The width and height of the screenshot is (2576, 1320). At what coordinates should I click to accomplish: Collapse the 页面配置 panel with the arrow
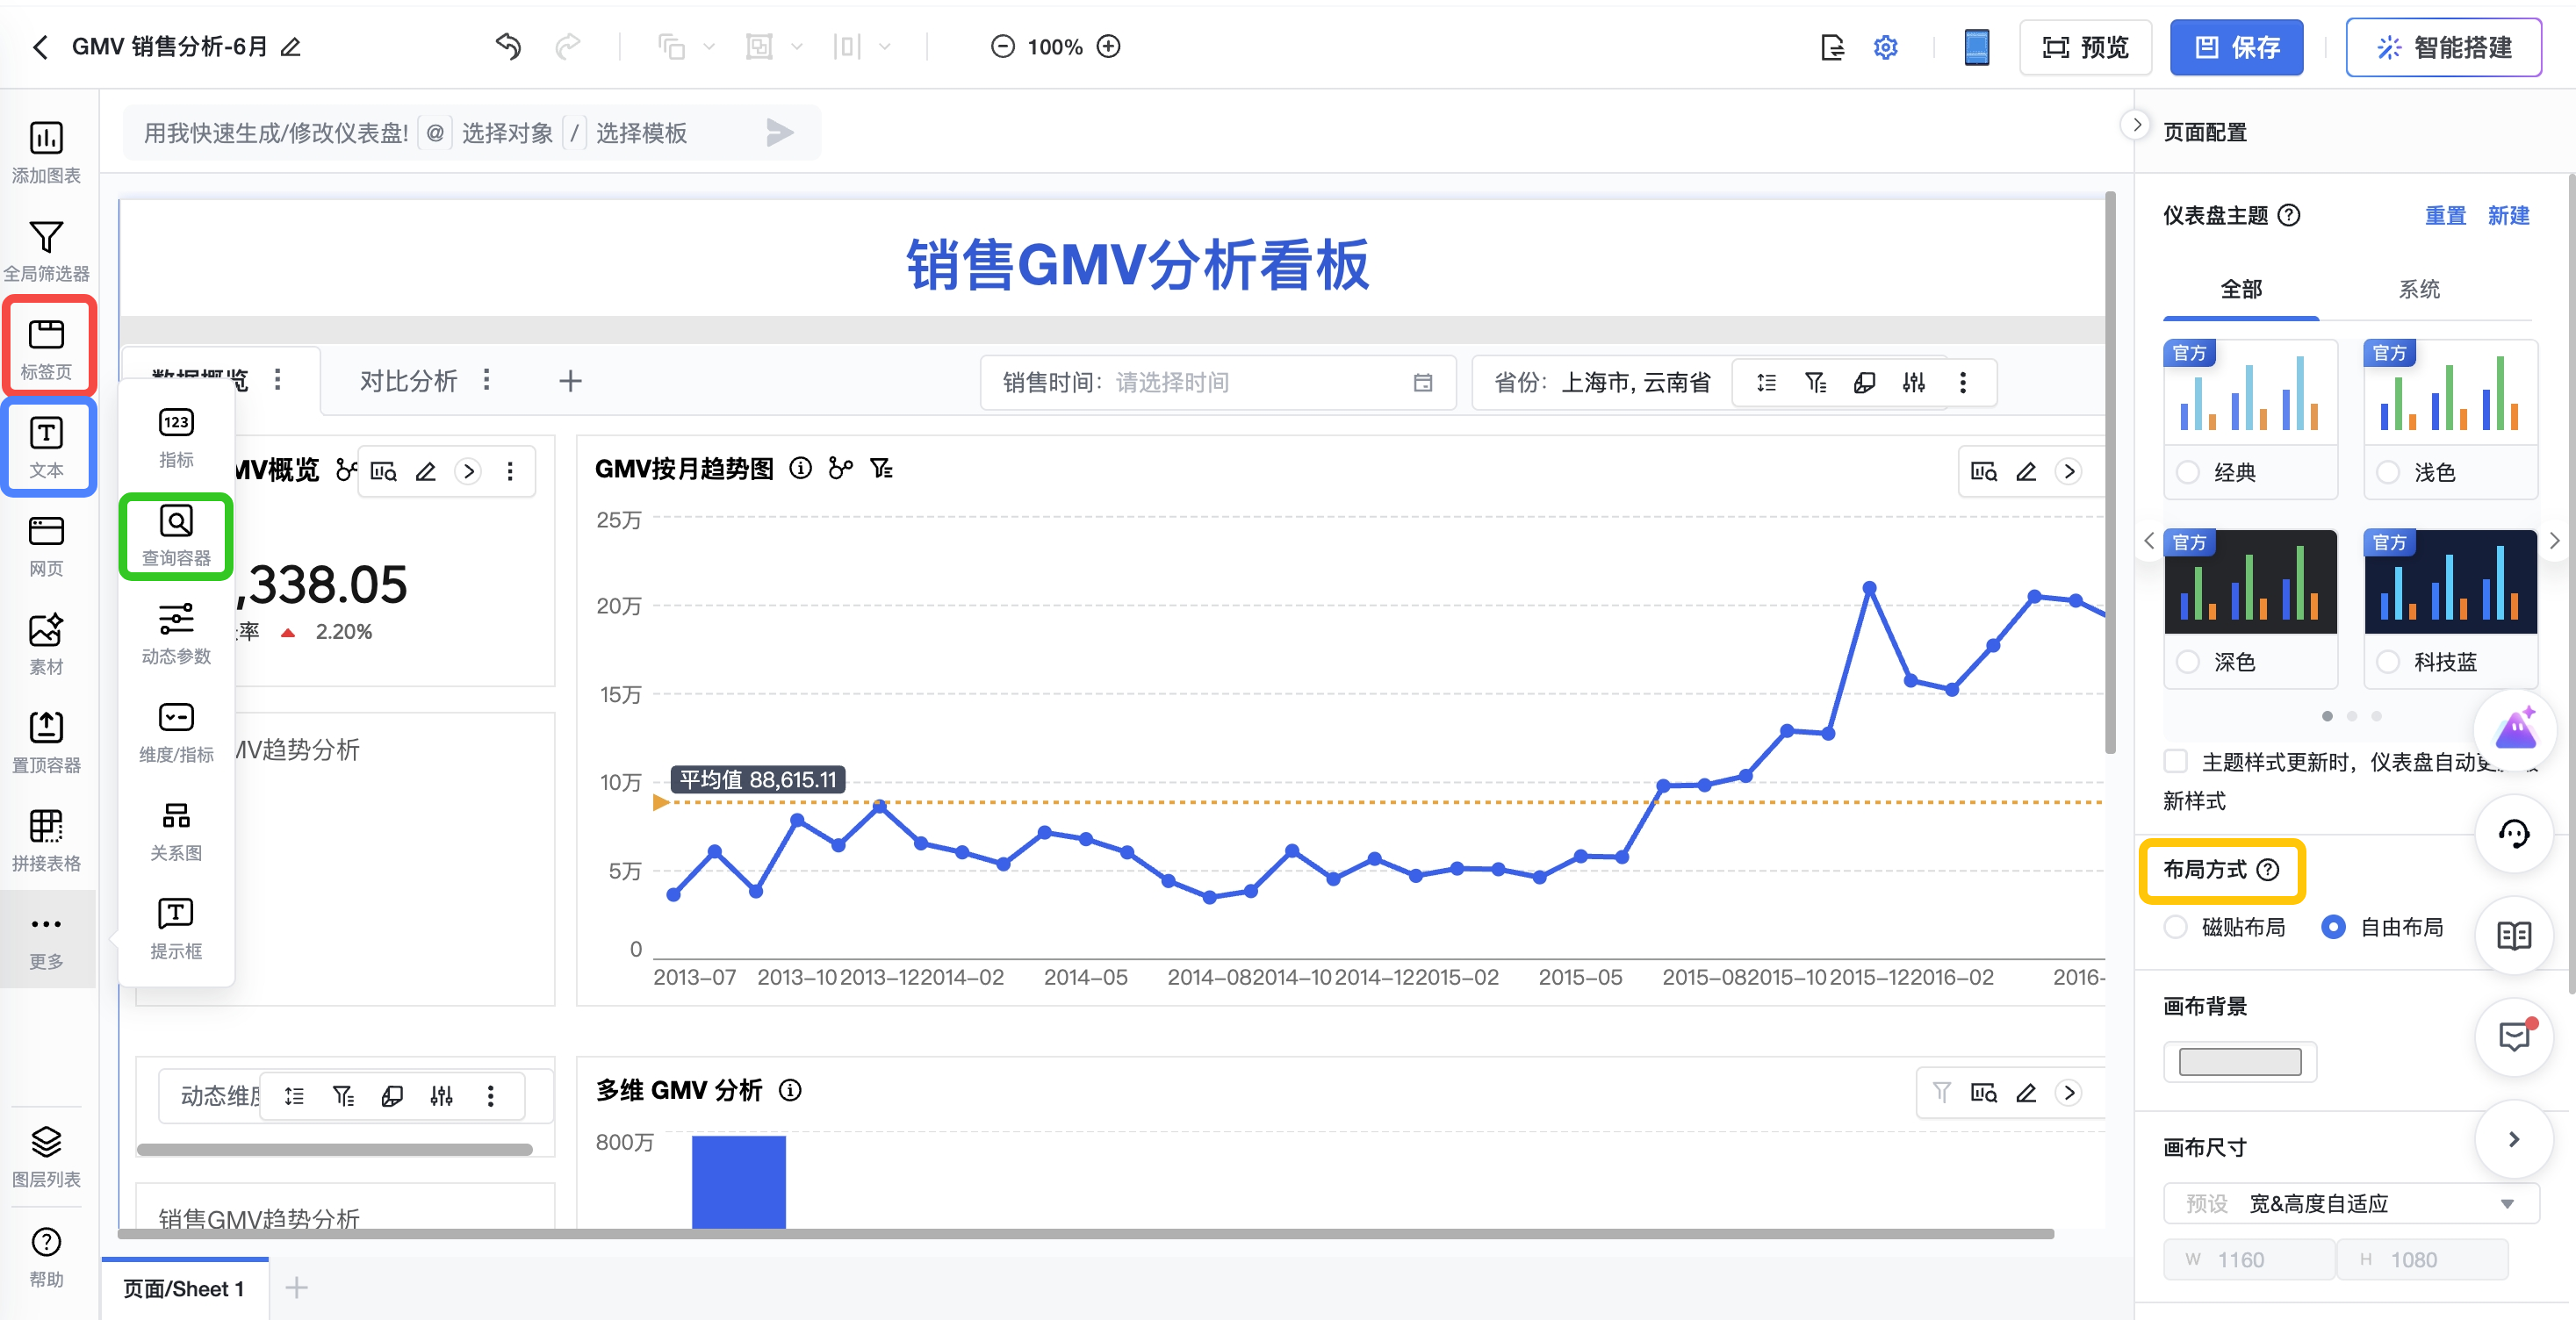coord(2136,126)
